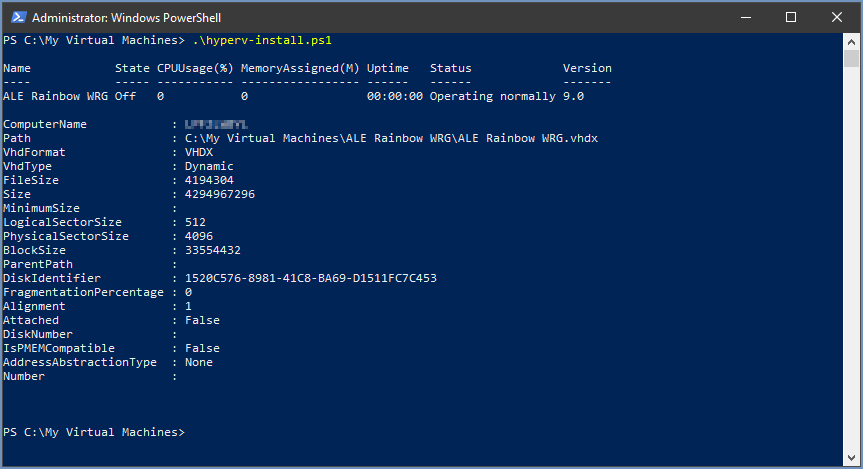Click the bottom PS prompt line
This screenshot has height=469, width=863.
pos(94,432)
